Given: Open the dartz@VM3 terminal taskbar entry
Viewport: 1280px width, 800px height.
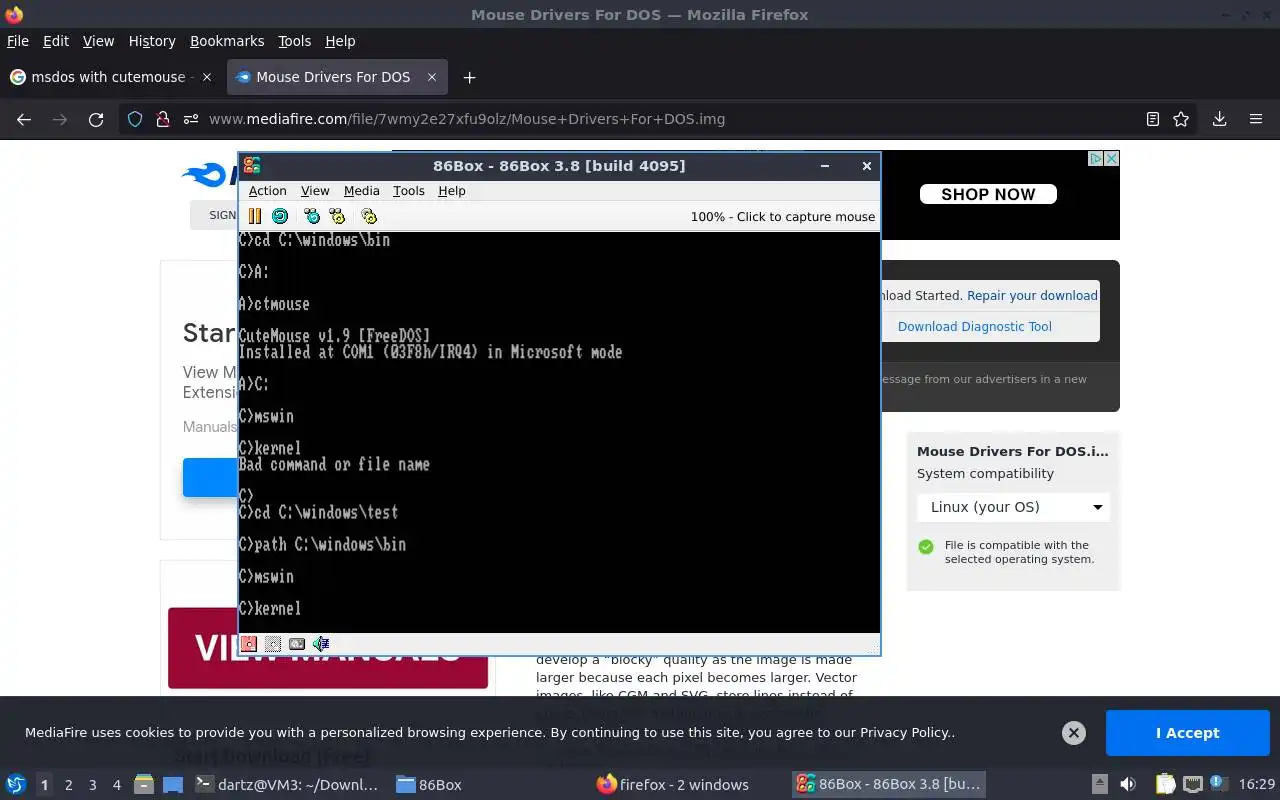Looking at the screenshot, I should click(x=287, y=785).
